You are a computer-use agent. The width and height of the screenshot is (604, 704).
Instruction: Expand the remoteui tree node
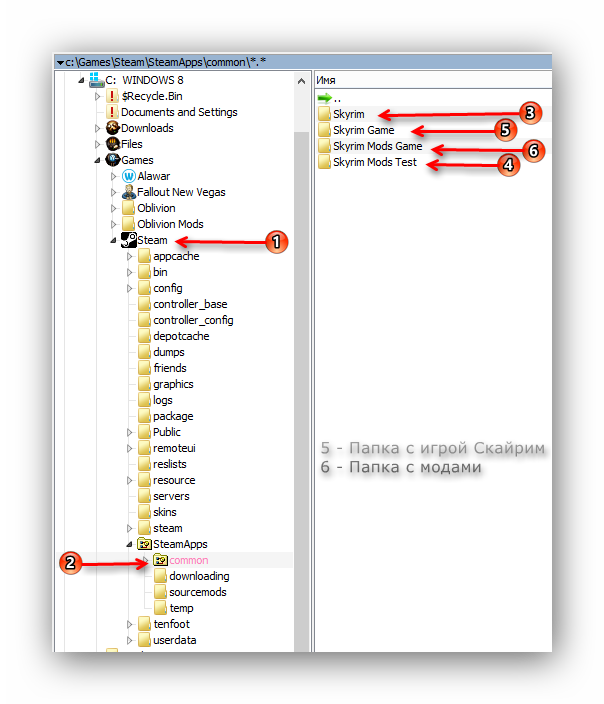point(129,448)
